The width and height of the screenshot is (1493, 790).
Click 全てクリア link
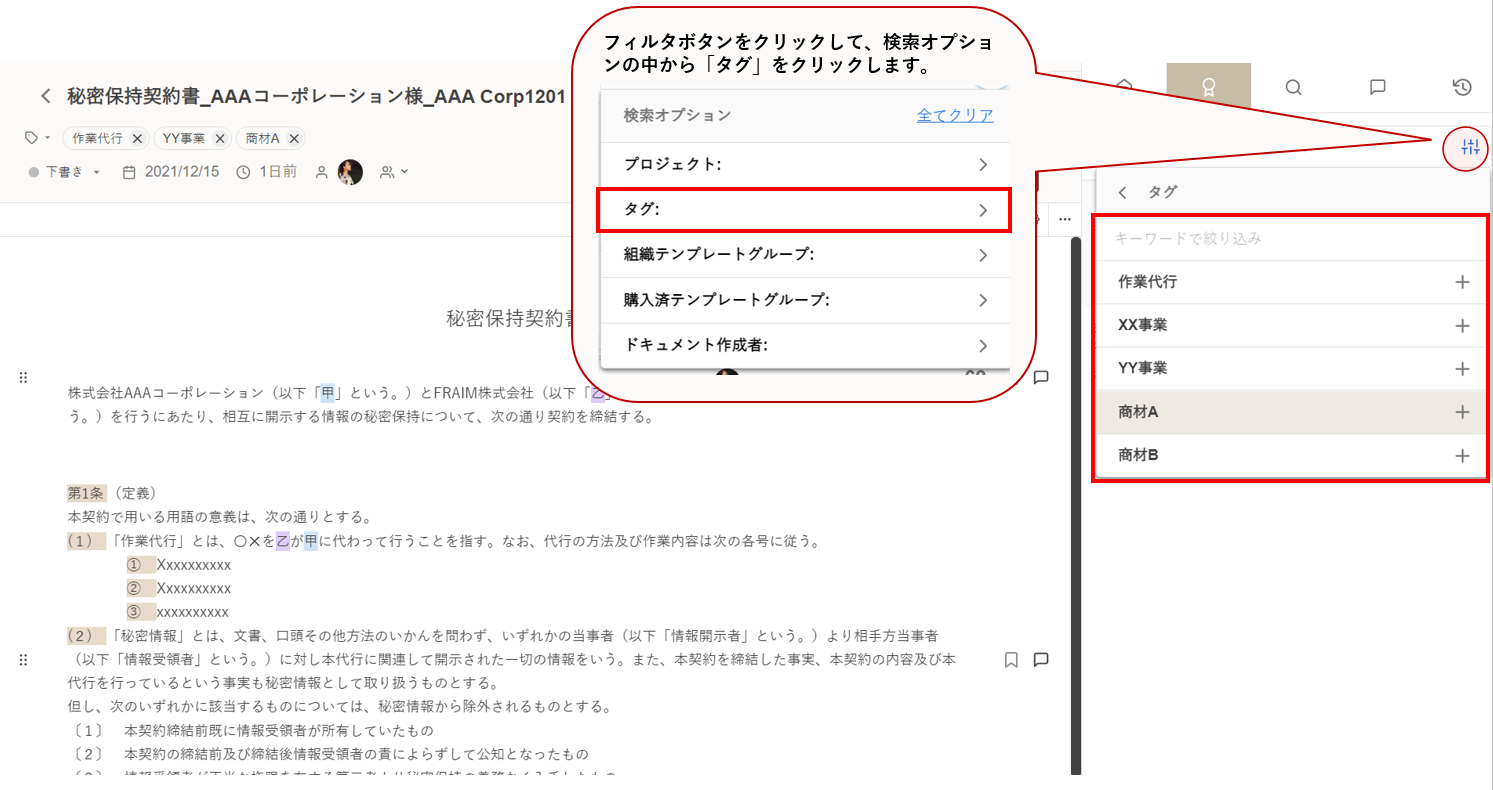[x=955, y=115]
